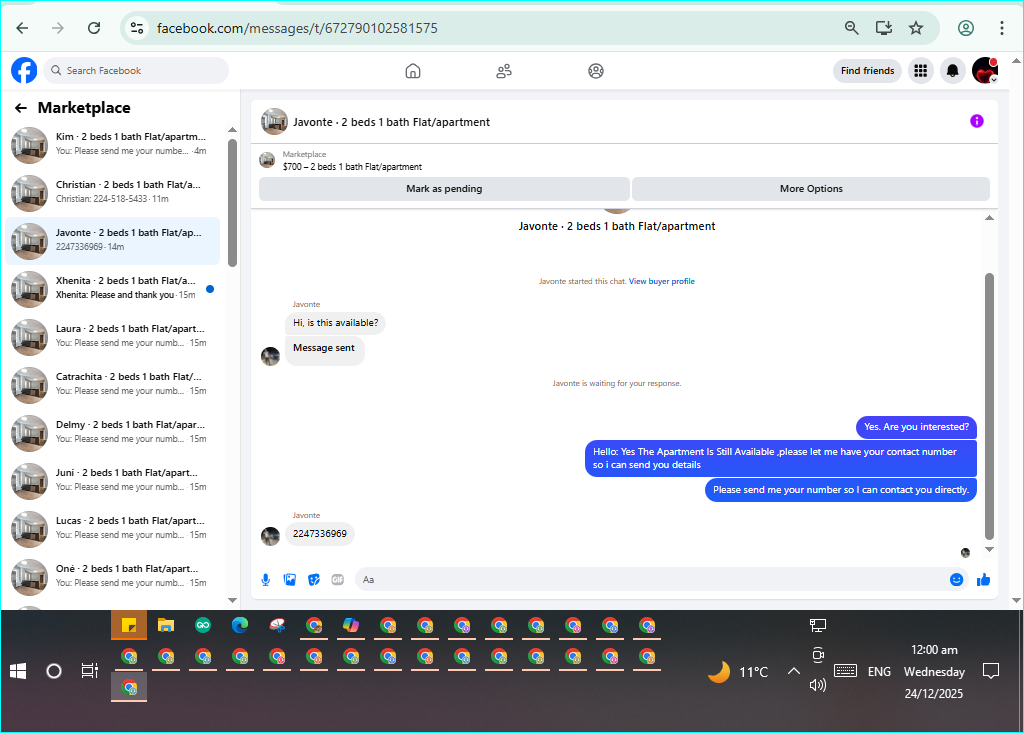Open the notifications bell
This screenshot has width=1024, height=733.
point(953,71)
